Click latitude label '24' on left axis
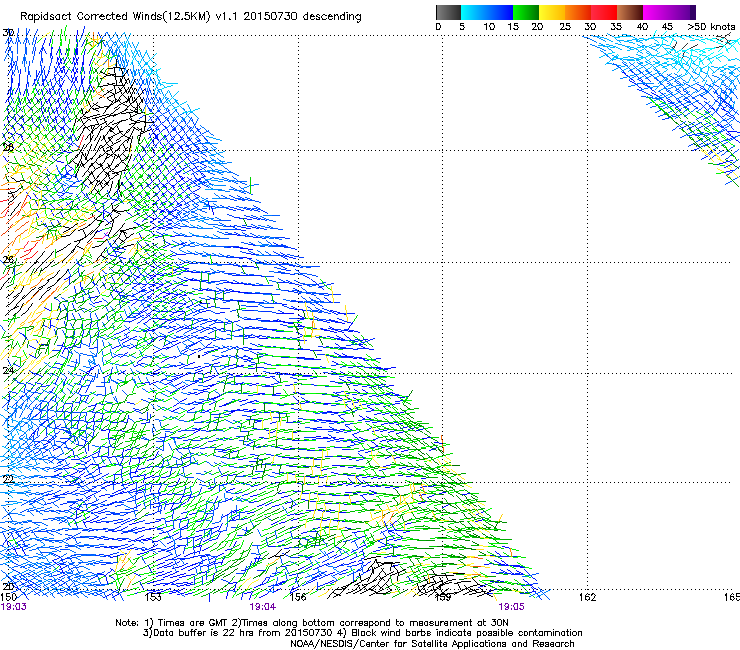The width and height of the screenshot is (740, 650). (8, 371)
